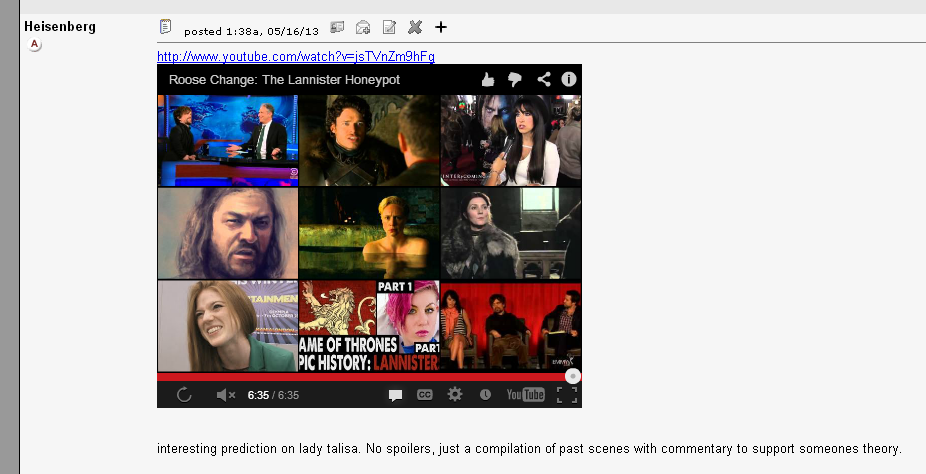This screenshot has width=926, height=474.
Task: Click the Watch Later clock icon
Action: [x=485, y=395]
